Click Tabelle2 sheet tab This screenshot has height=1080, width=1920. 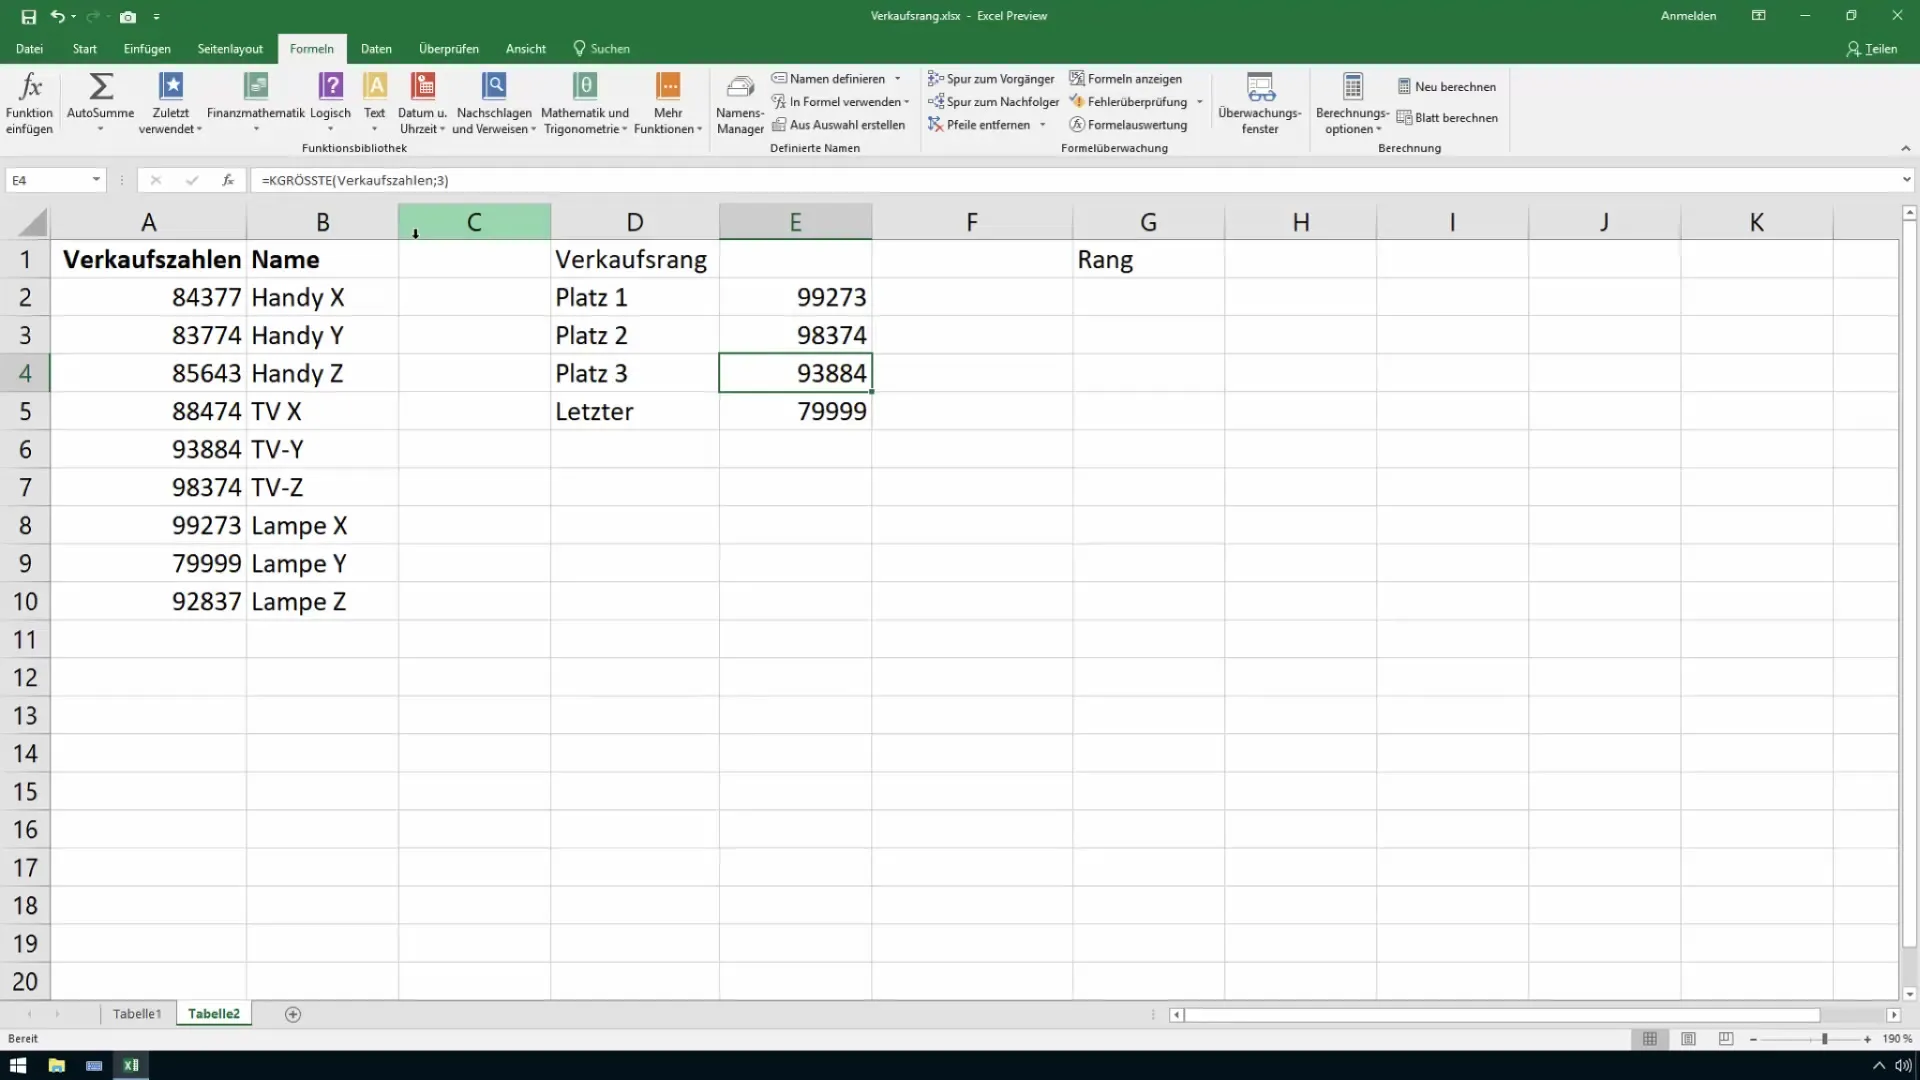pos(214,1014)
